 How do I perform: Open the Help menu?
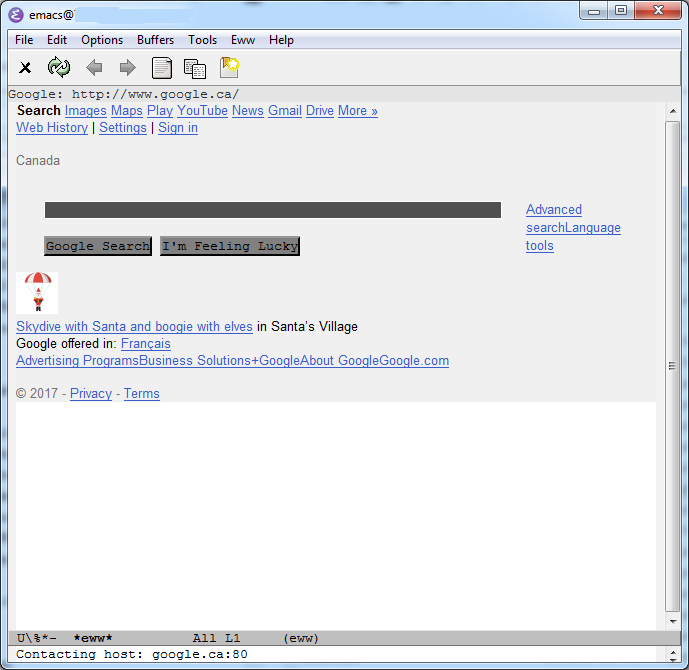click(x=281, y=40)
